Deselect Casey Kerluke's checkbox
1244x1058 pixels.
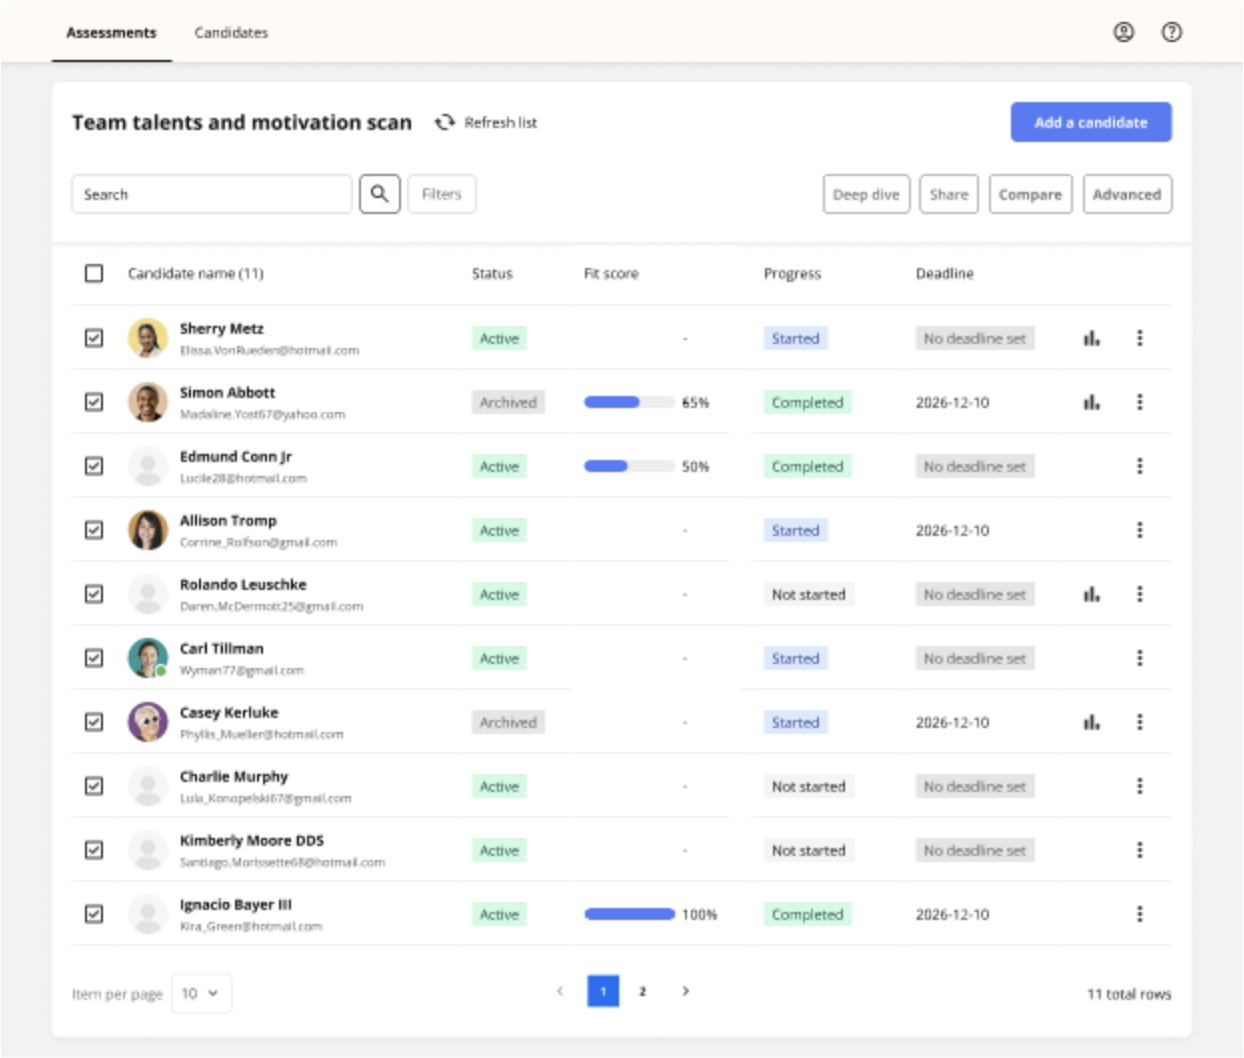[94, 722]
